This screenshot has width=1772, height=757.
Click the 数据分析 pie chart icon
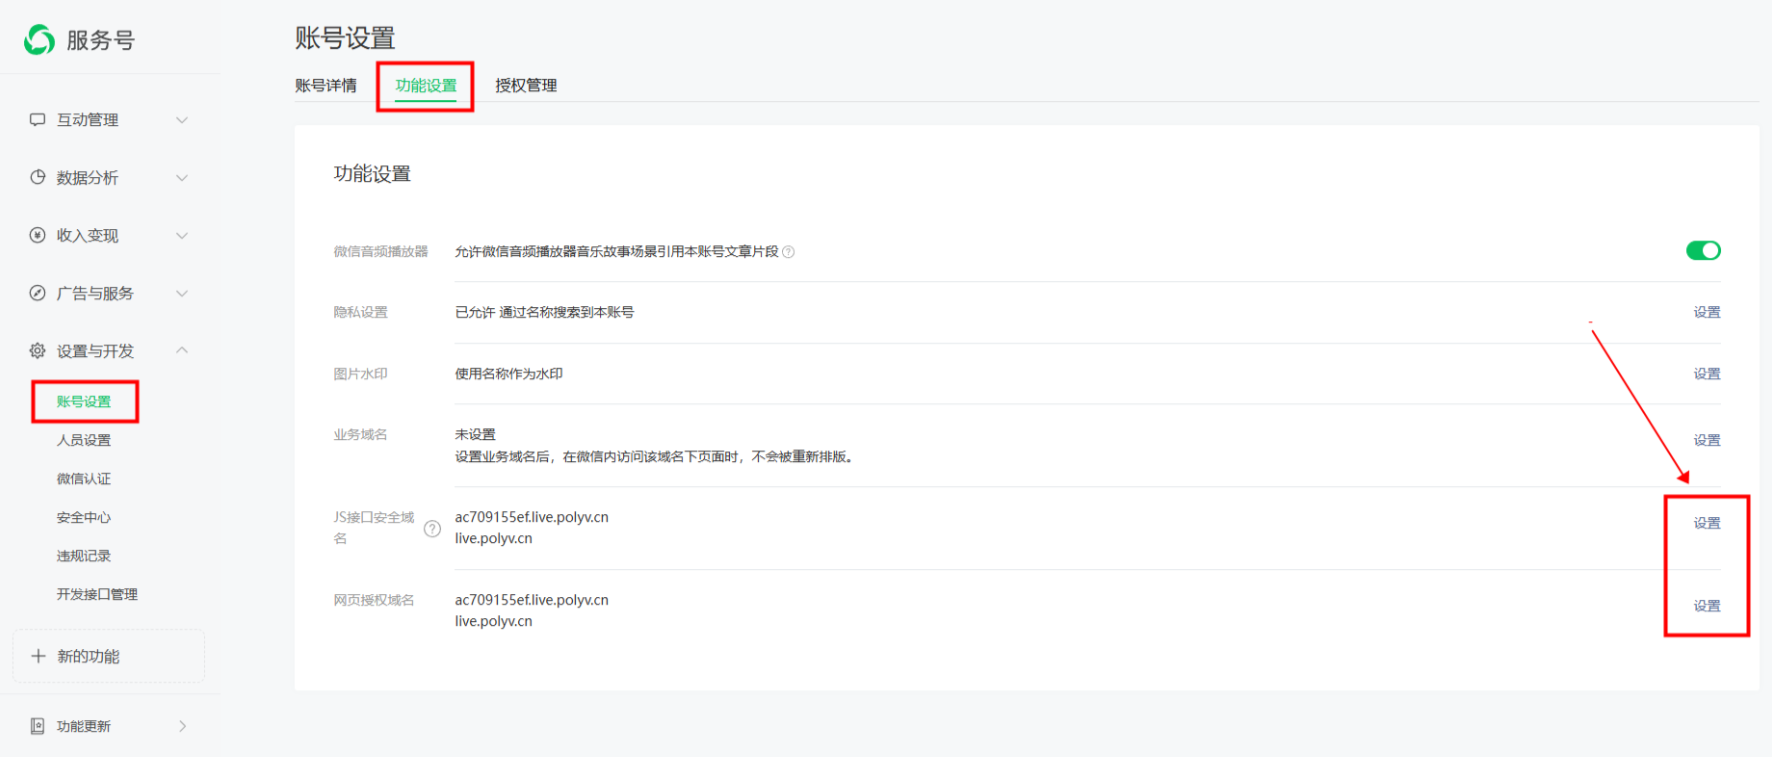[x=37, y=177]
